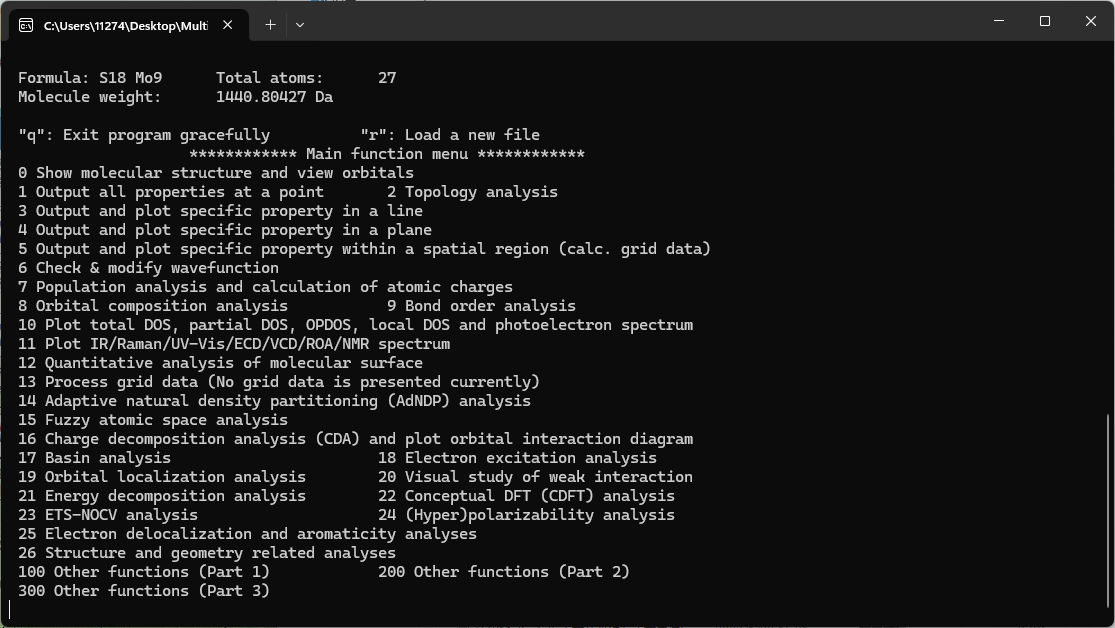Minimize the terminal window

[998, 21]
